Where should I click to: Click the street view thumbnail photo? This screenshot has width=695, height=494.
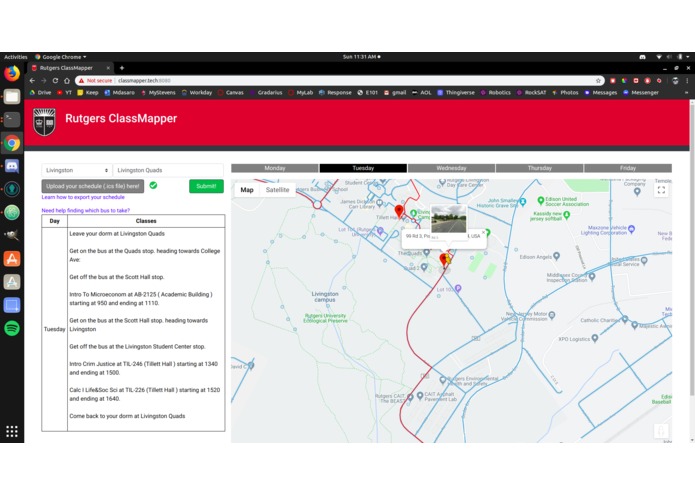[x=449, y=218]
